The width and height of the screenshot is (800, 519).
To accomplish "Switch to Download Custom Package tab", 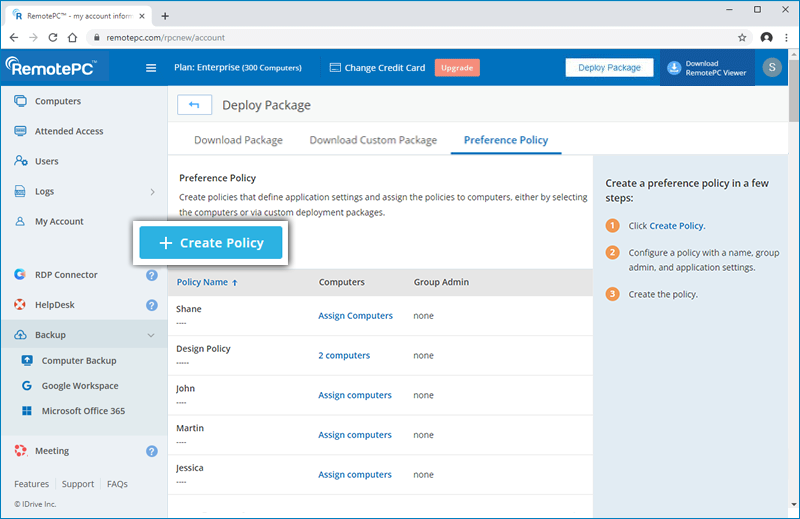I will pyautogui.click(x=373, y=140).
